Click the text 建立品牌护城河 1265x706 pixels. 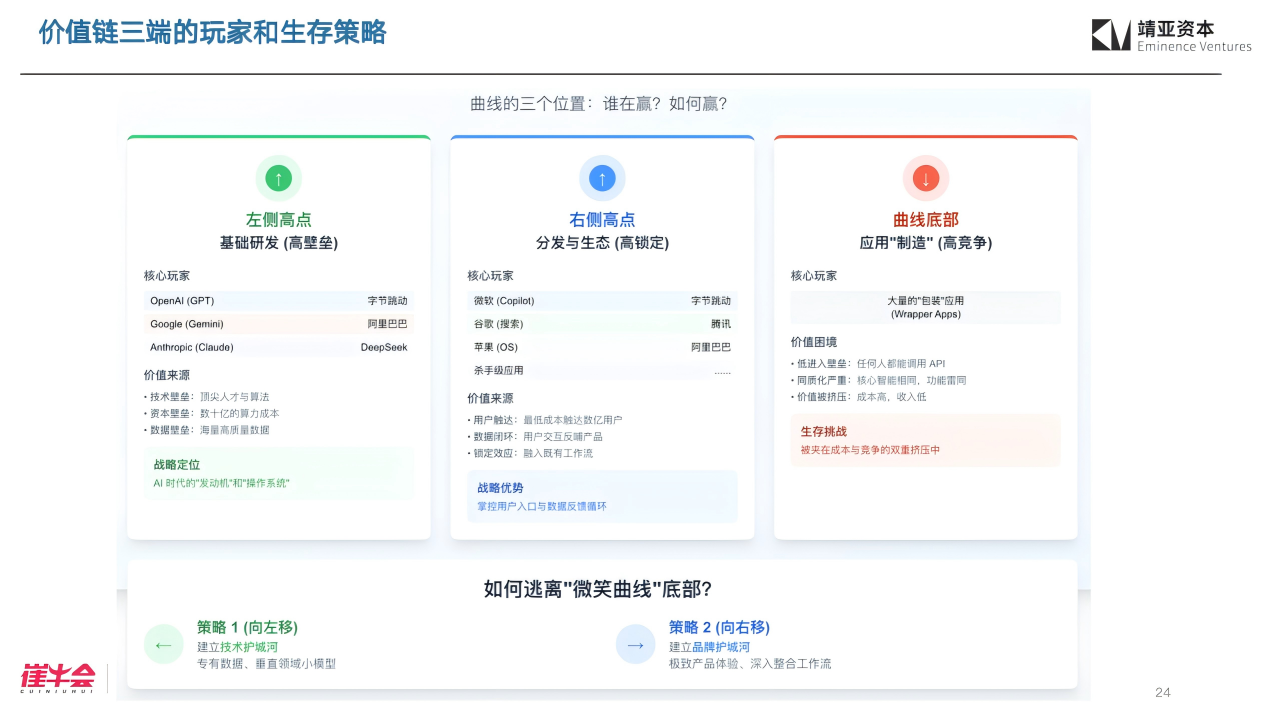click(709, 647)
